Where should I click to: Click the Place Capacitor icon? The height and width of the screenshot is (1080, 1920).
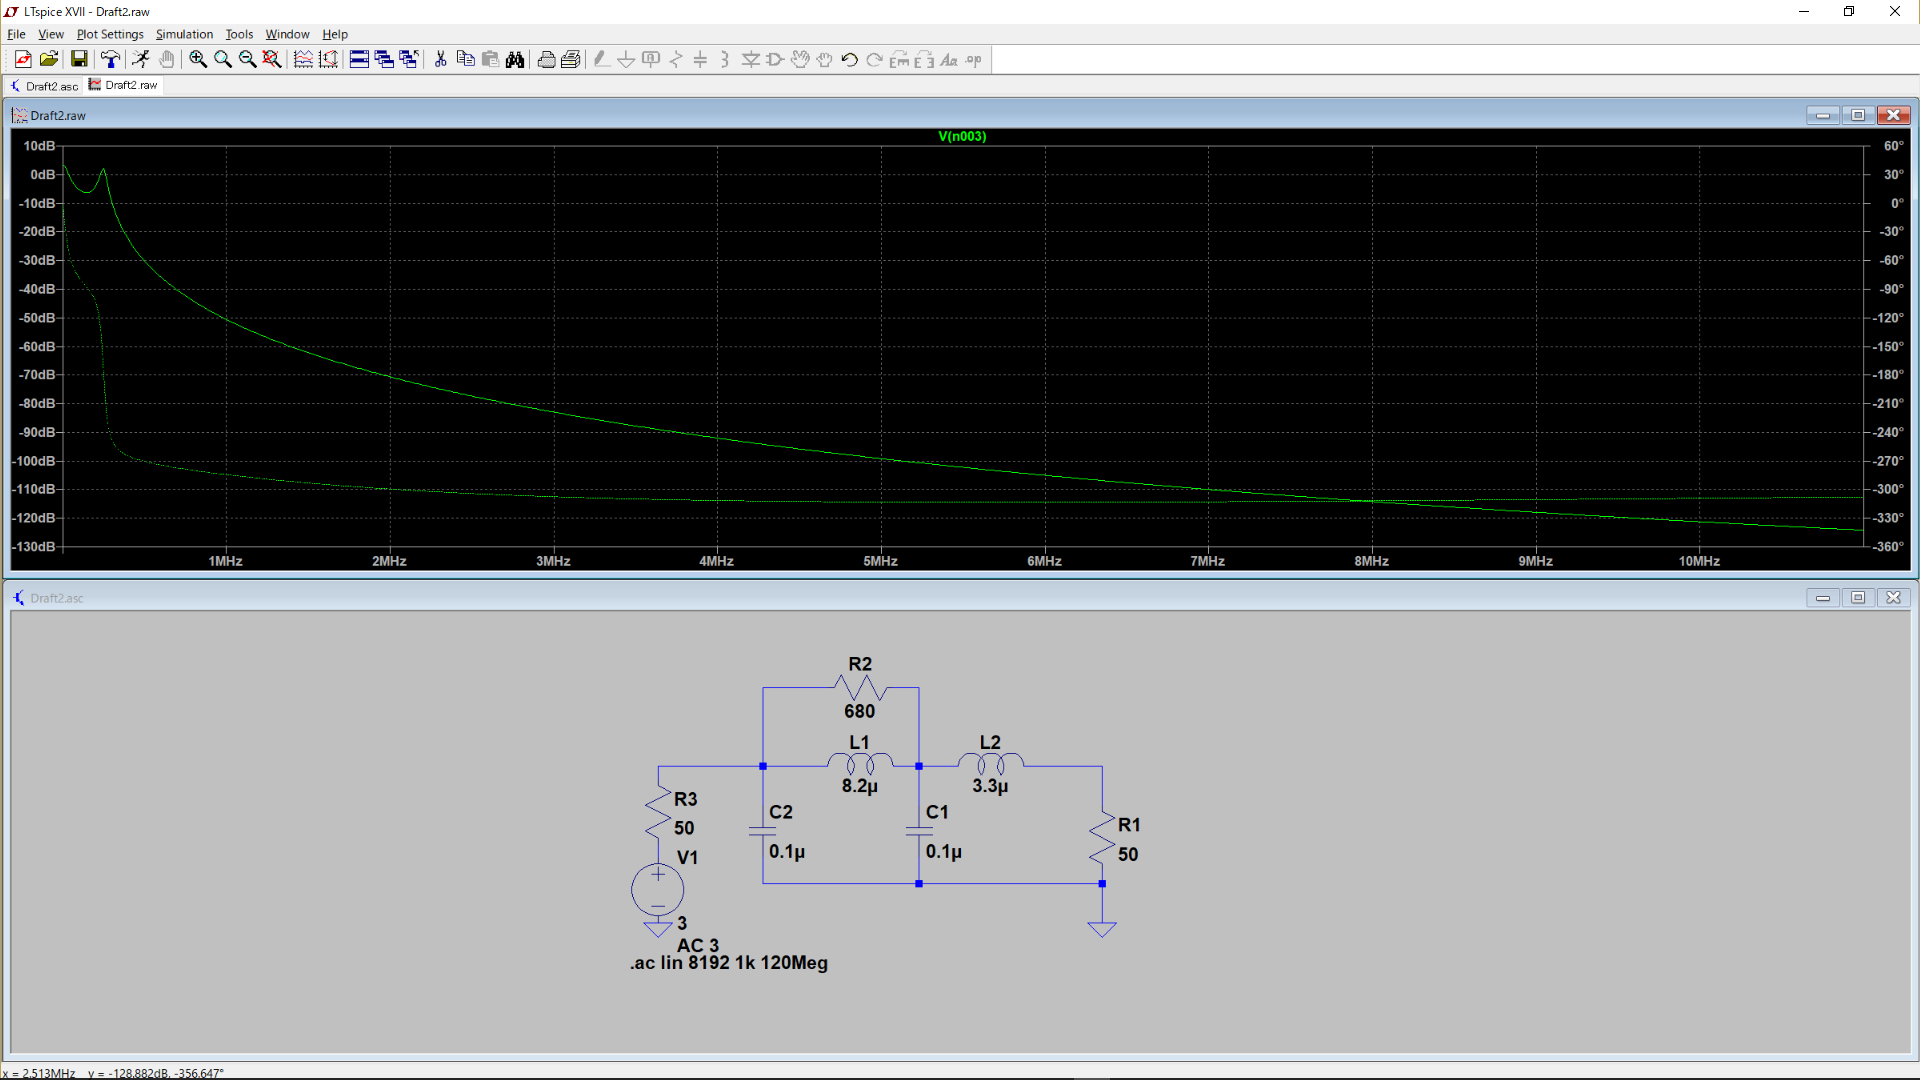coord(700,60)
